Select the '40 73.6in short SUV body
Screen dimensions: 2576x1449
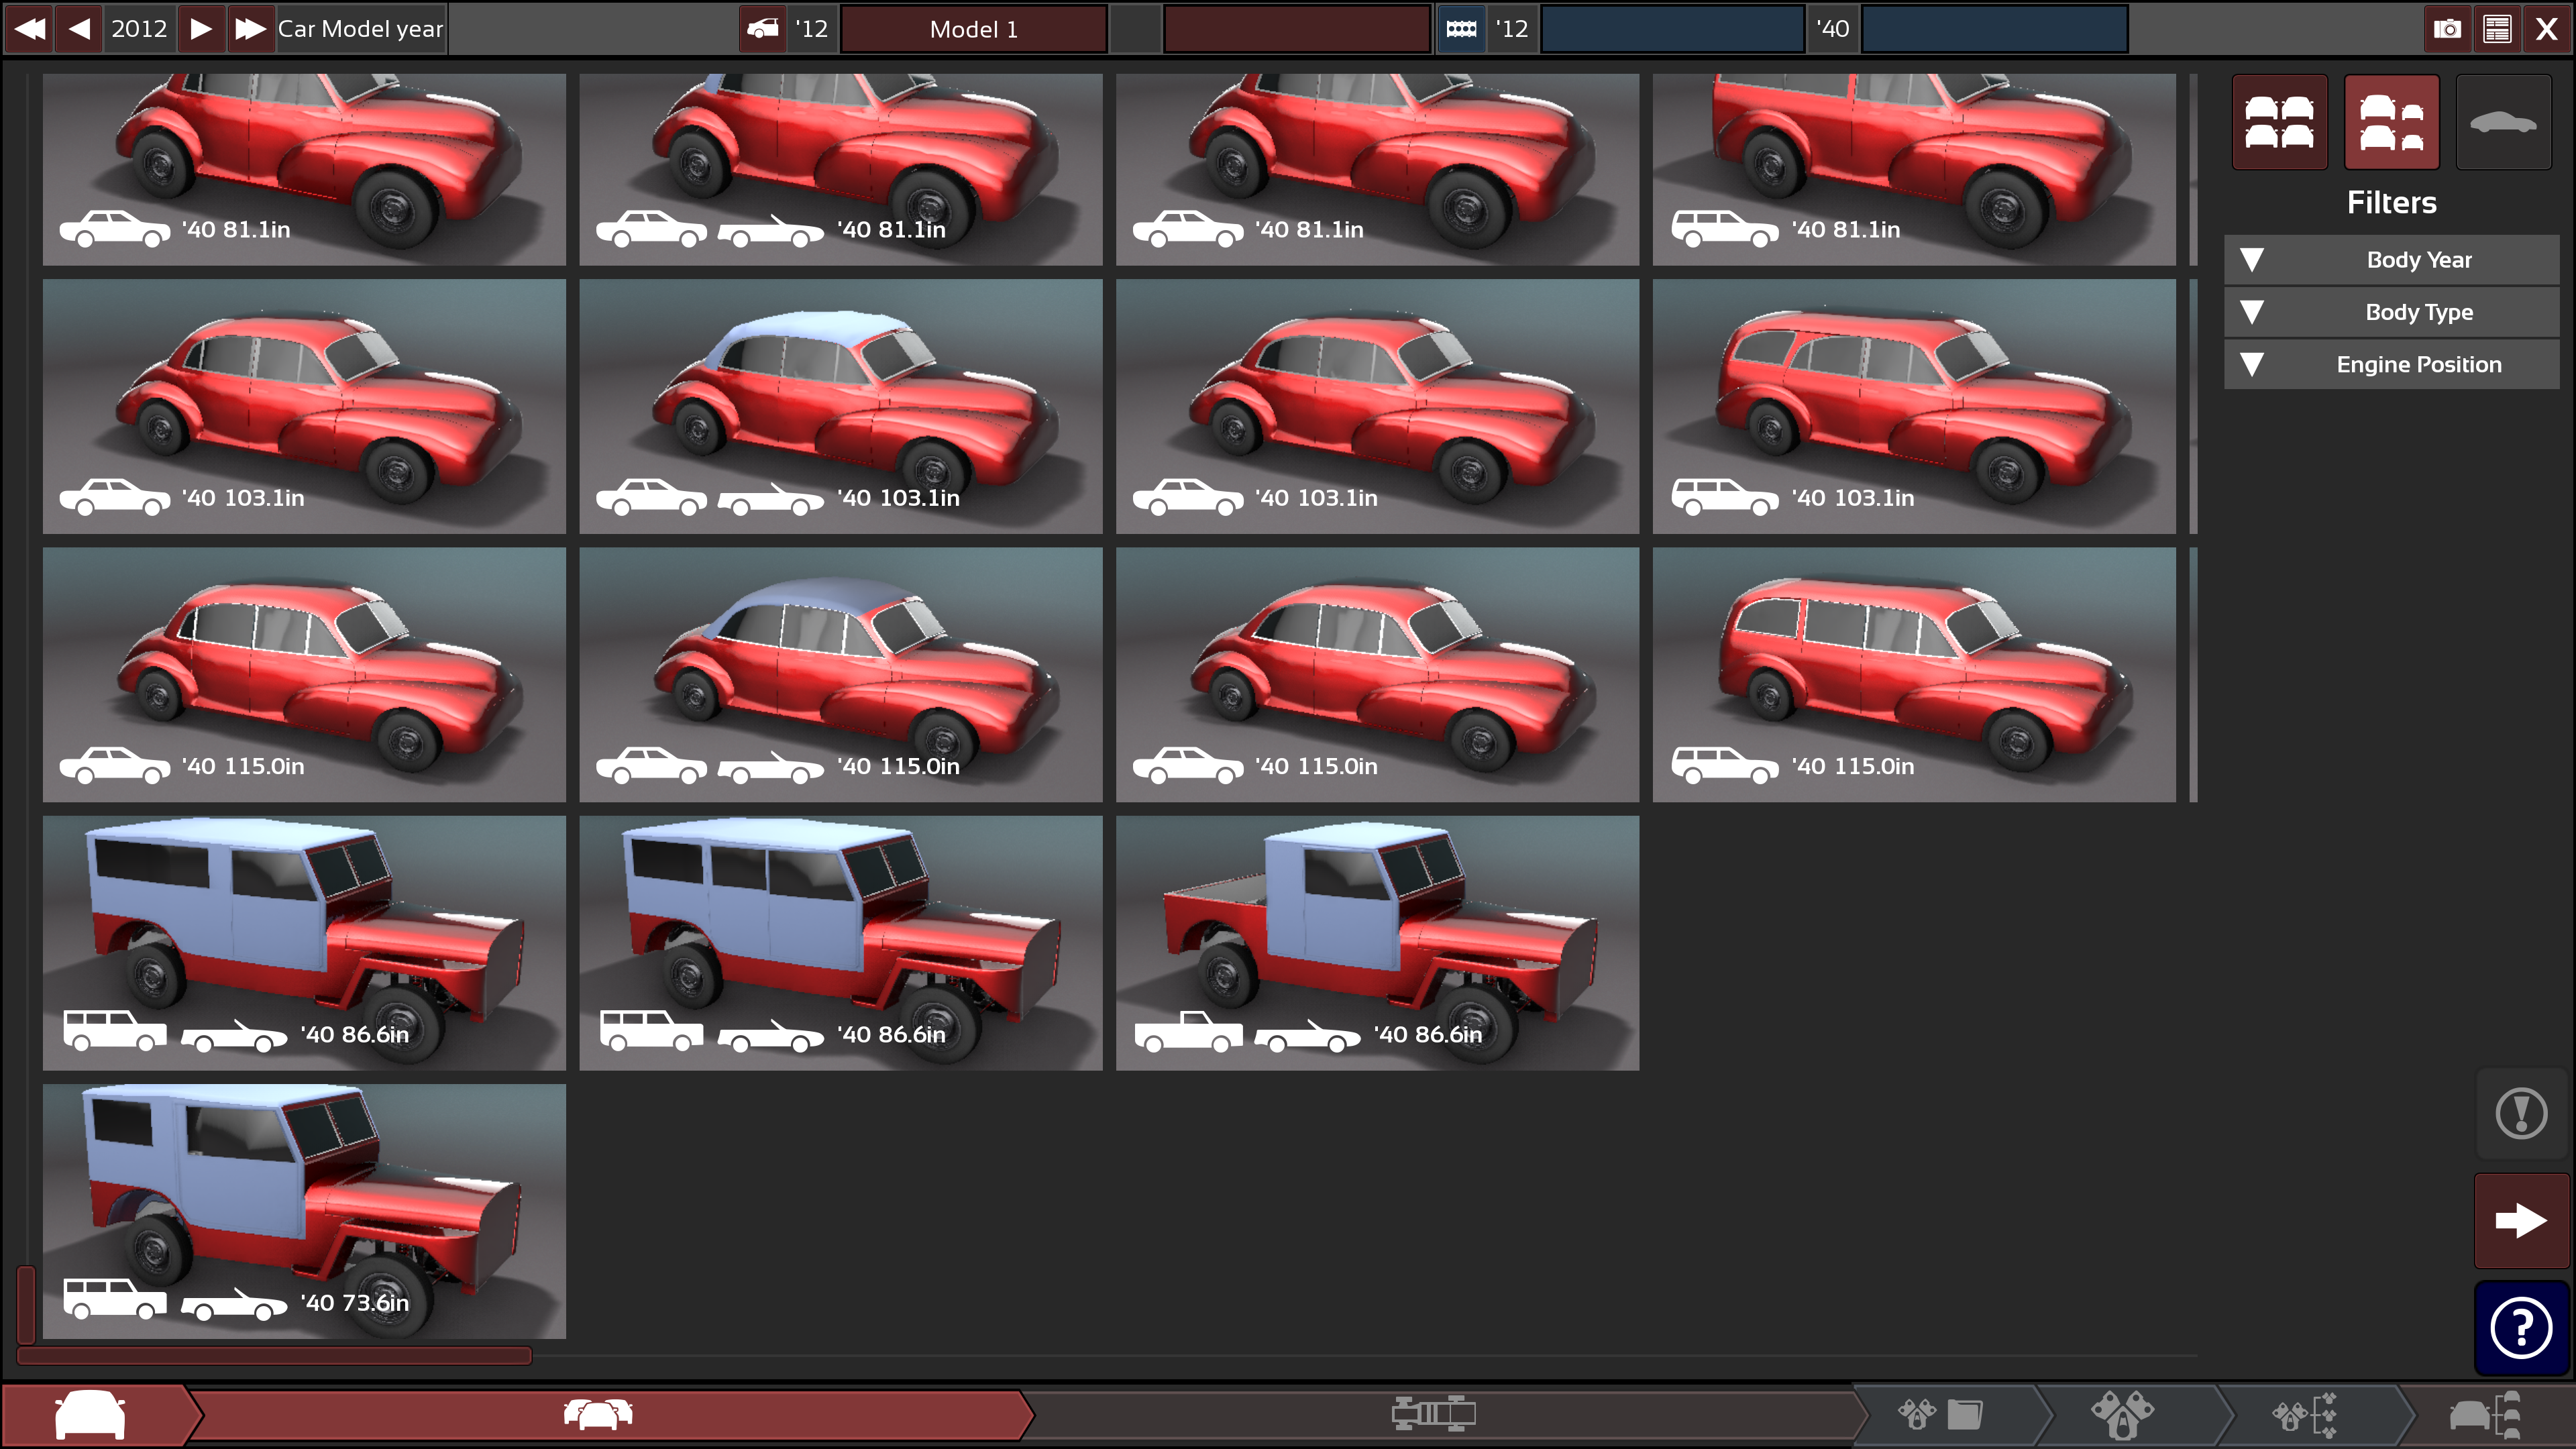click(304, 1211)
